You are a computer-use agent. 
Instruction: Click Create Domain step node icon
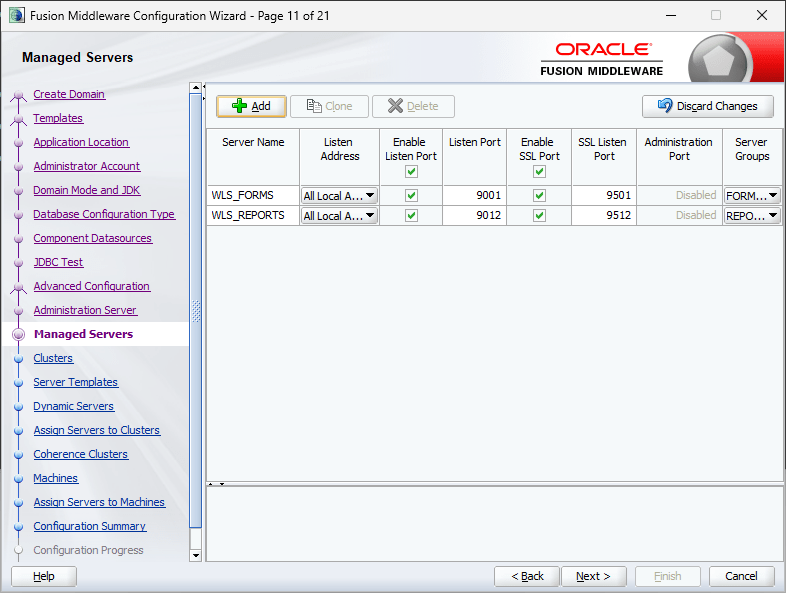(x=19, y=95)
